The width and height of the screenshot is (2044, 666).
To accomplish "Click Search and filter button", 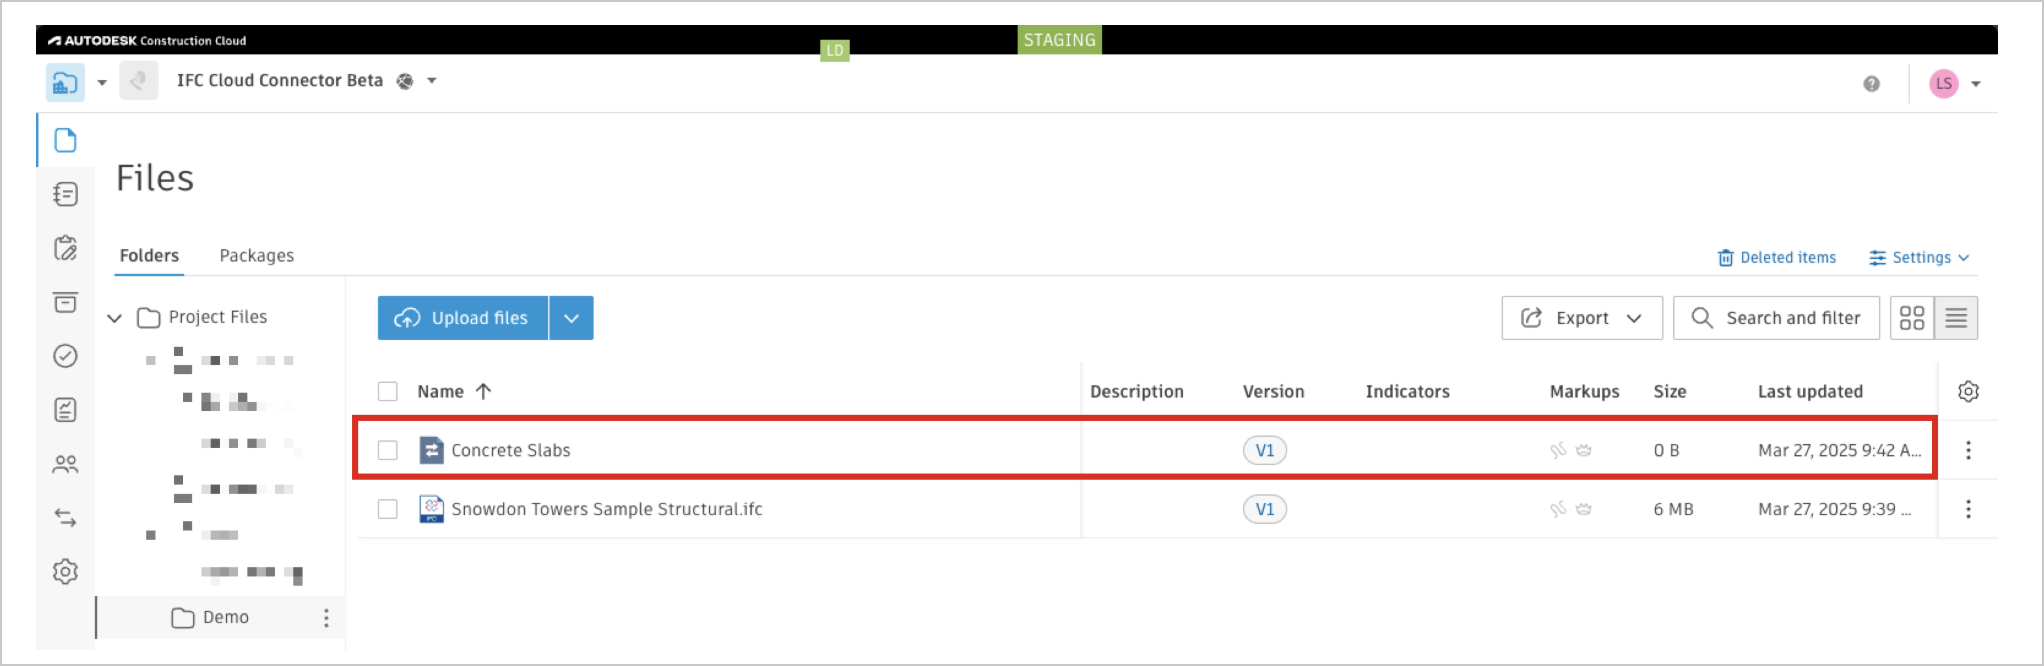I will coord(1776,318).
